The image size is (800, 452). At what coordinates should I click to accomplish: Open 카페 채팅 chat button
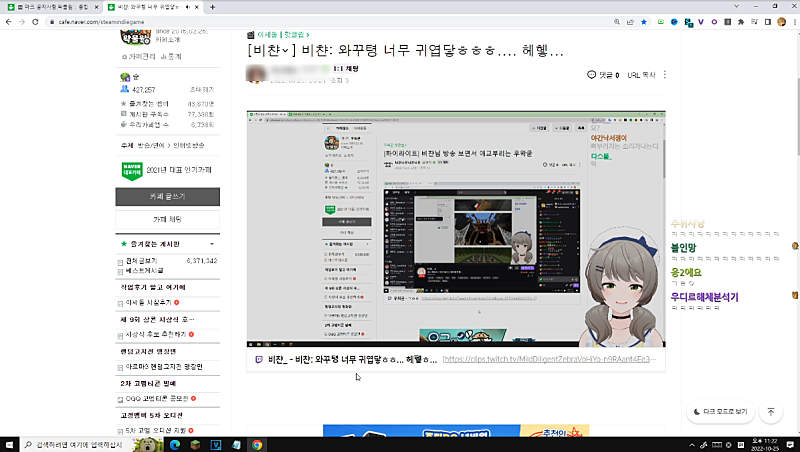pyautogui.click(x=167, y=219)
